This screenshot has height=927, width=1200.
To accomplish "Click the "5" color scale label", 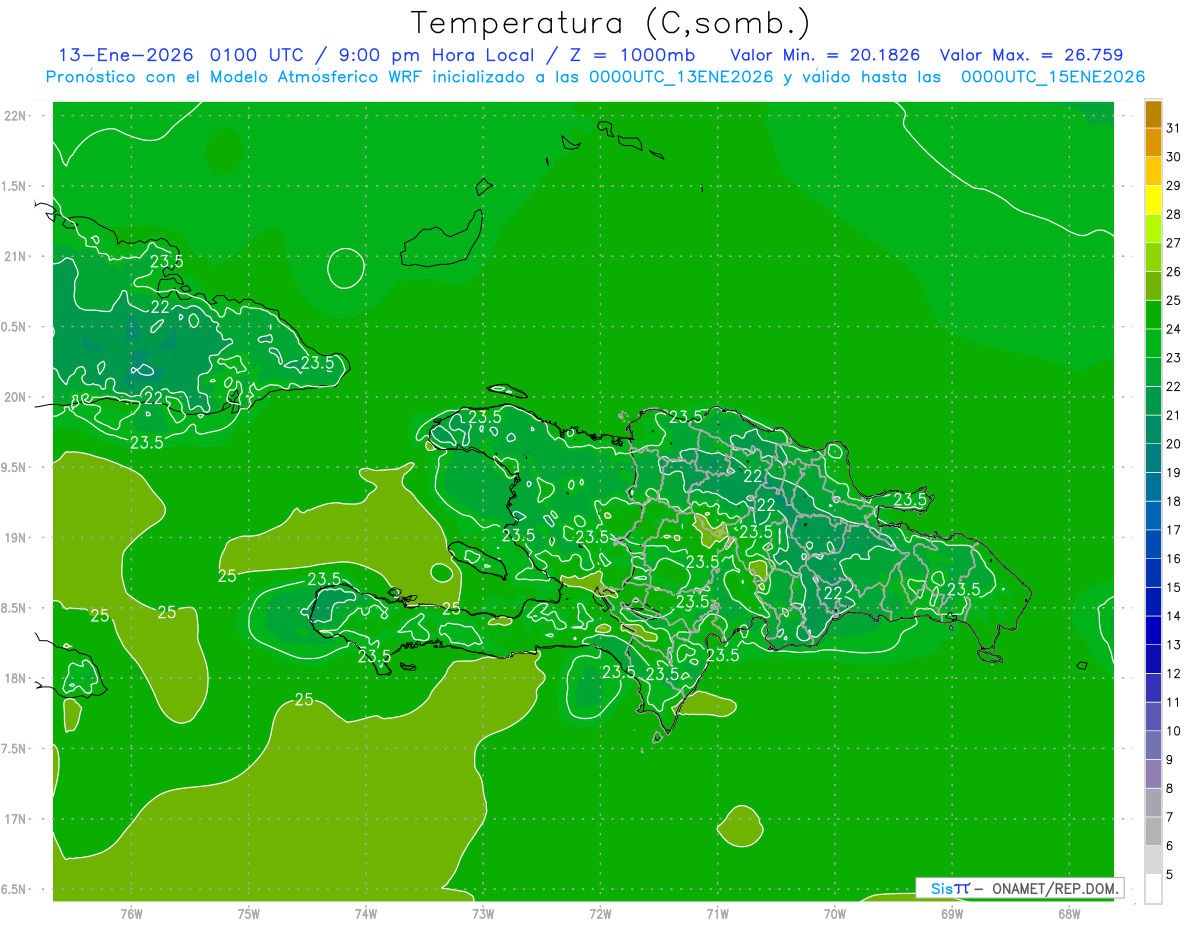I will point(1170,874).
